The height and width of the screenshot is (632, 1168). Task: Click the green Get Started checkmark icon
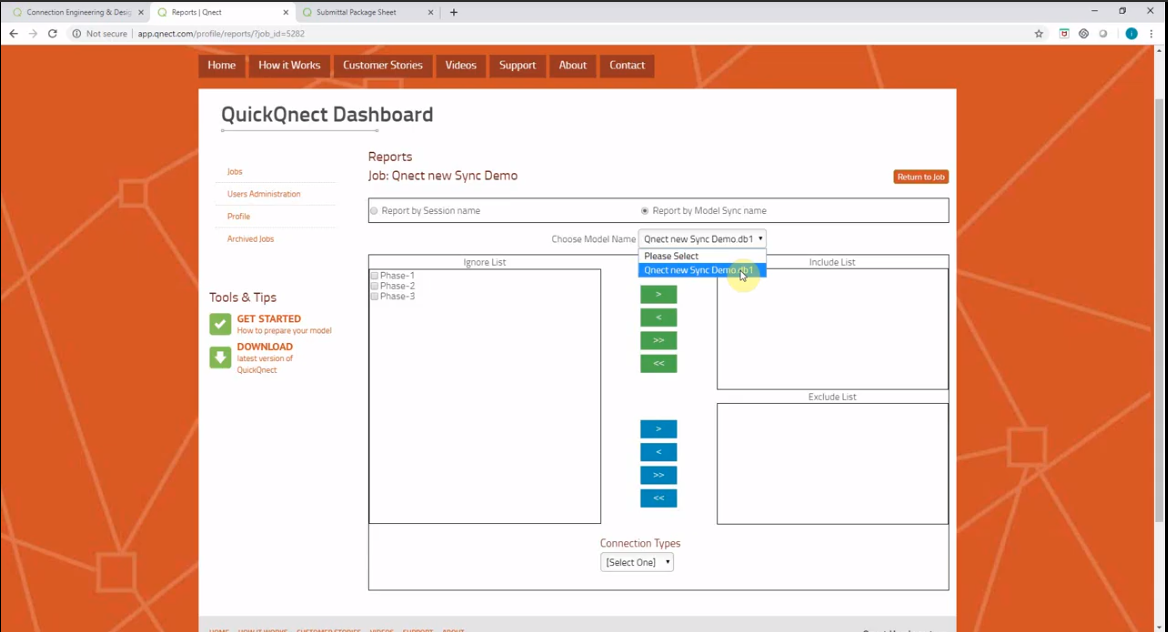(220, 324)
